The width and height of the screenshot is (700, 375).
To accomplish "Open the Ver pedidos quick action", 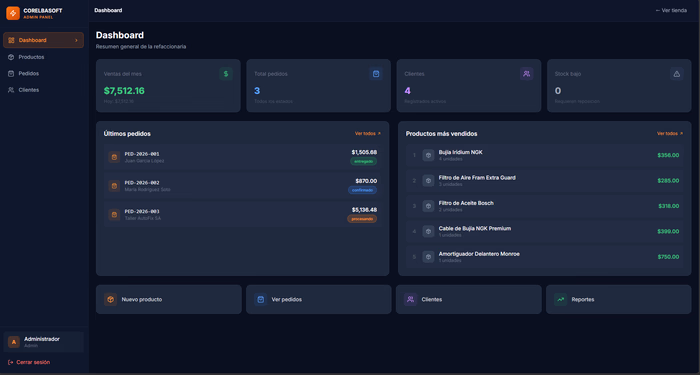I will click(319, 300).
